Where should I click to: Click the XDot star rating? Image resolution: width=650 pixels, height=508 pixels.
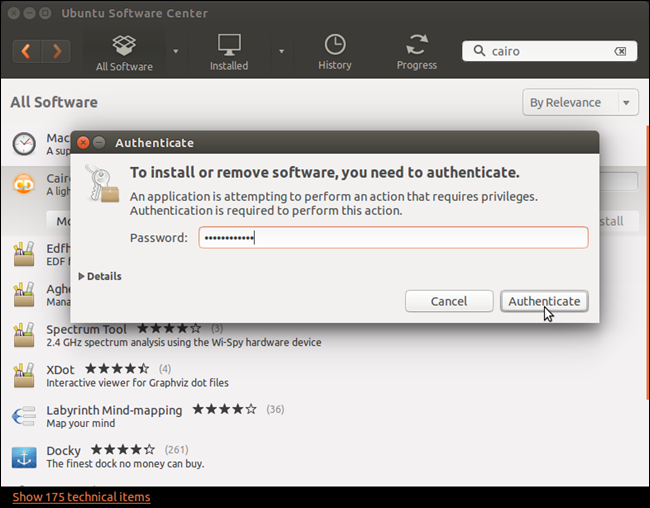(117, 369)
